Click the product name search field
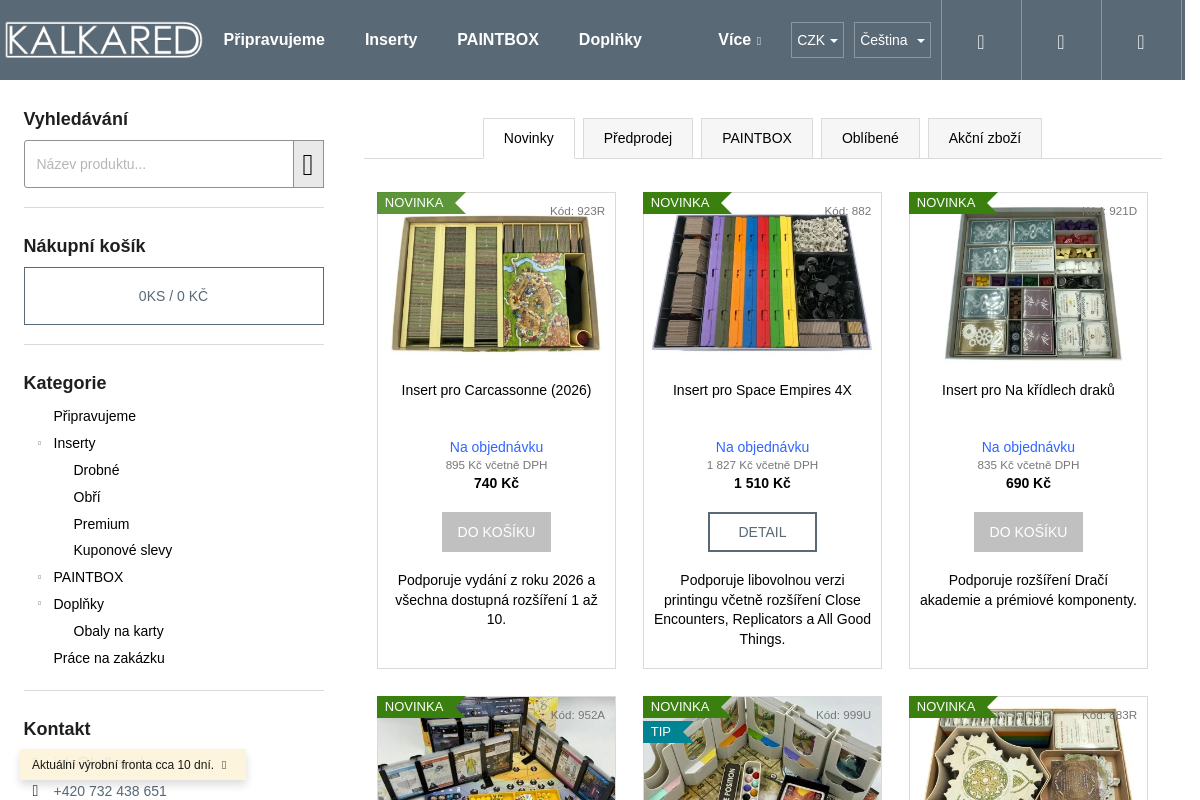The width and height of the screenshot is (1200, 800). click(x=159, y=164)
